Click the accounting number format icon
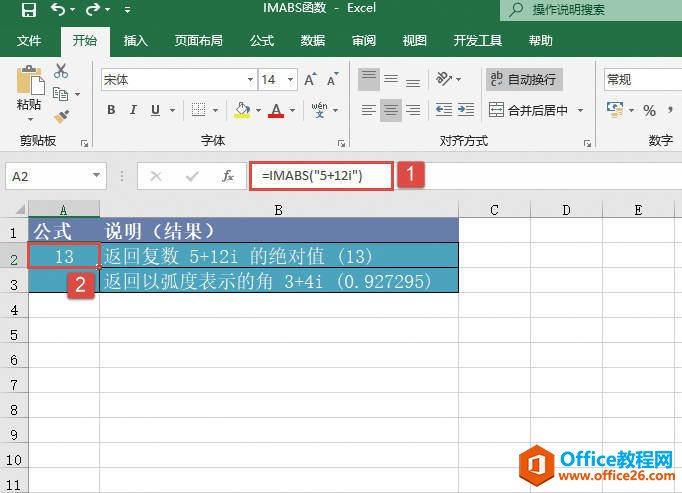This screenshot has width=682, height=493. (x=615, y=110)
